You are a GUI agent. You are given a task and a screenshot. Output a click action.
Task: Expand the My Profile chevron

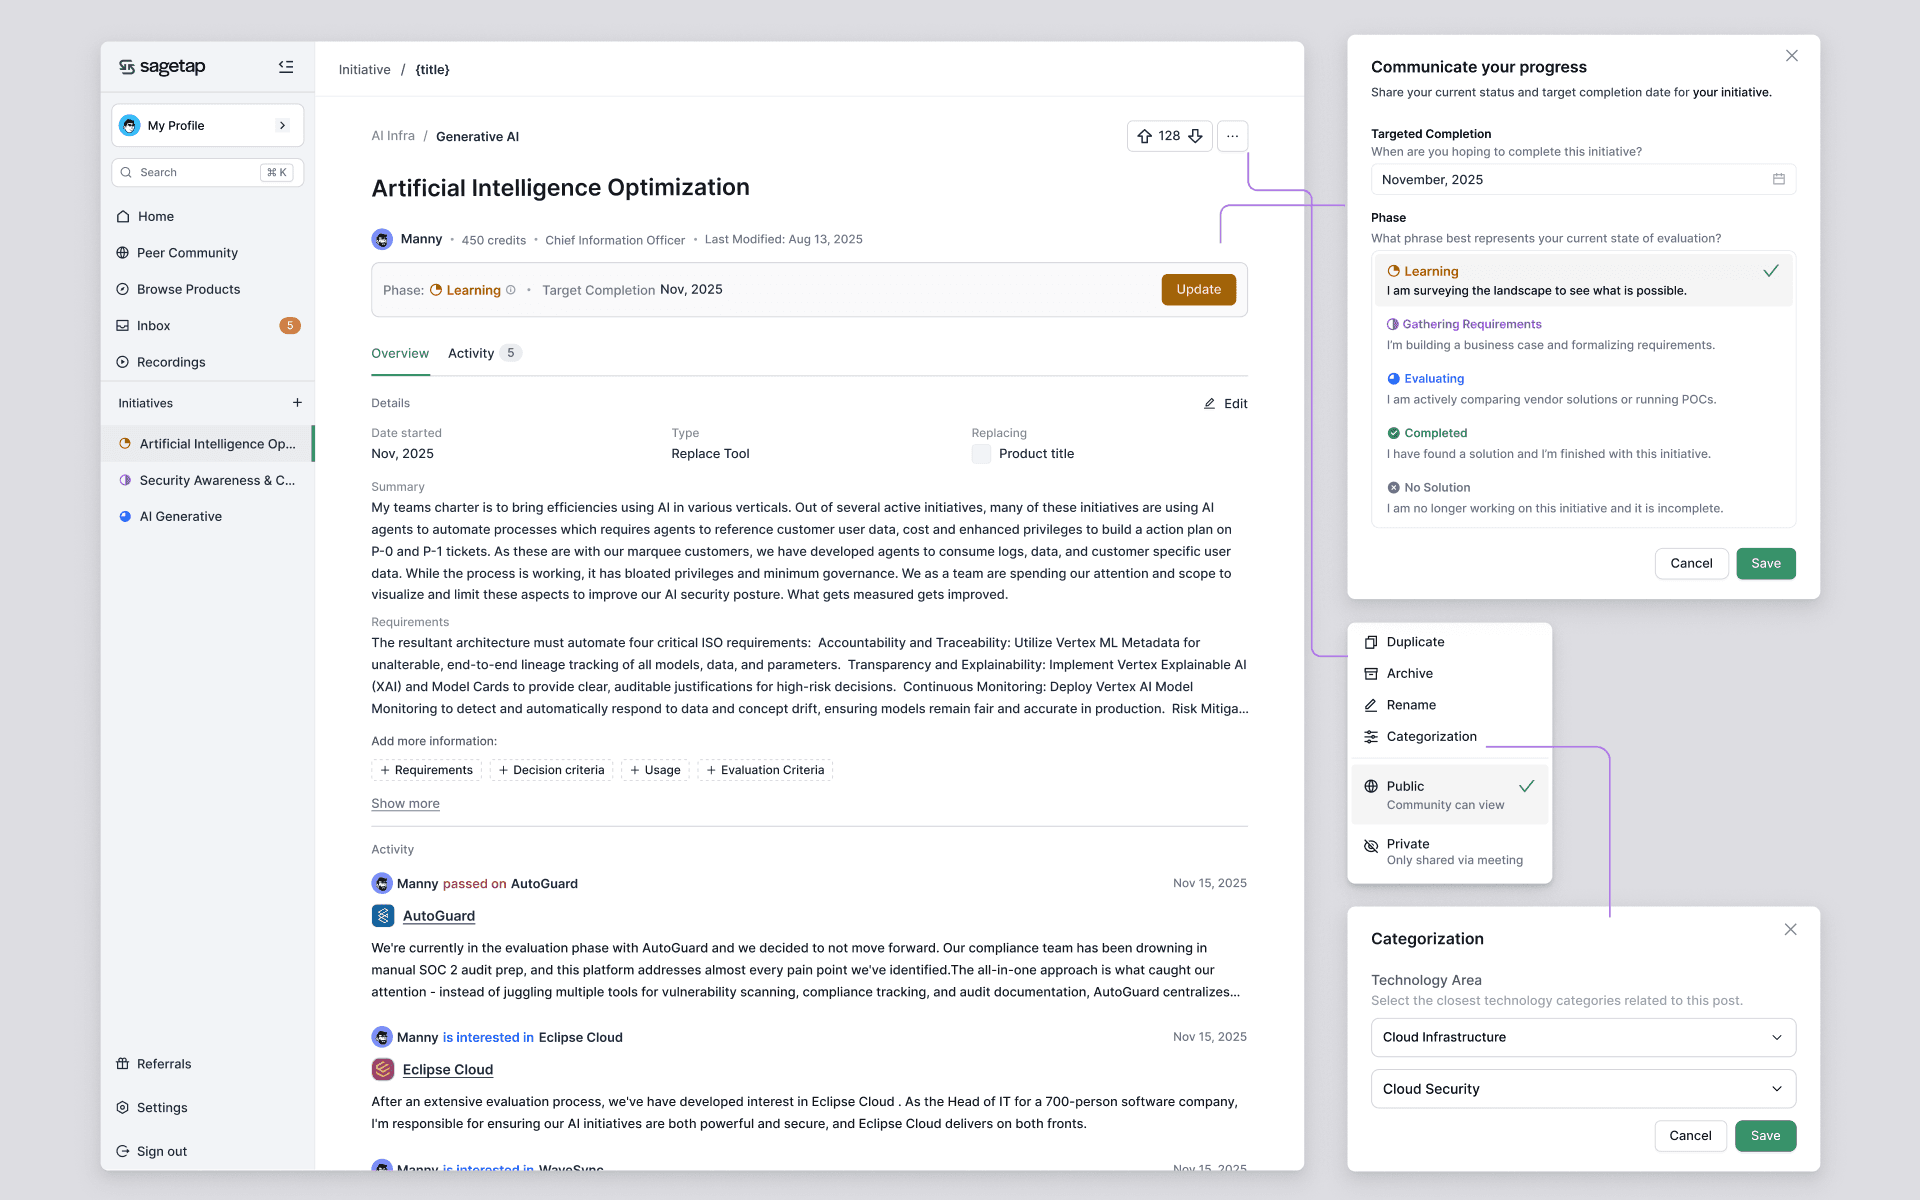click(x=283, y=126)
